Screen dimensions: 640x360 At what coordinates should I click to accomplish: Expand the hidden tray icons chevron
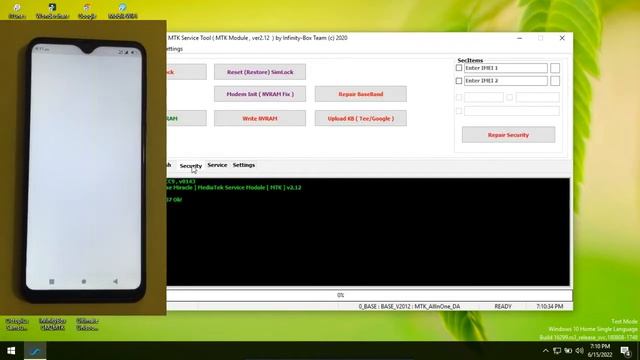pos(546,351)
